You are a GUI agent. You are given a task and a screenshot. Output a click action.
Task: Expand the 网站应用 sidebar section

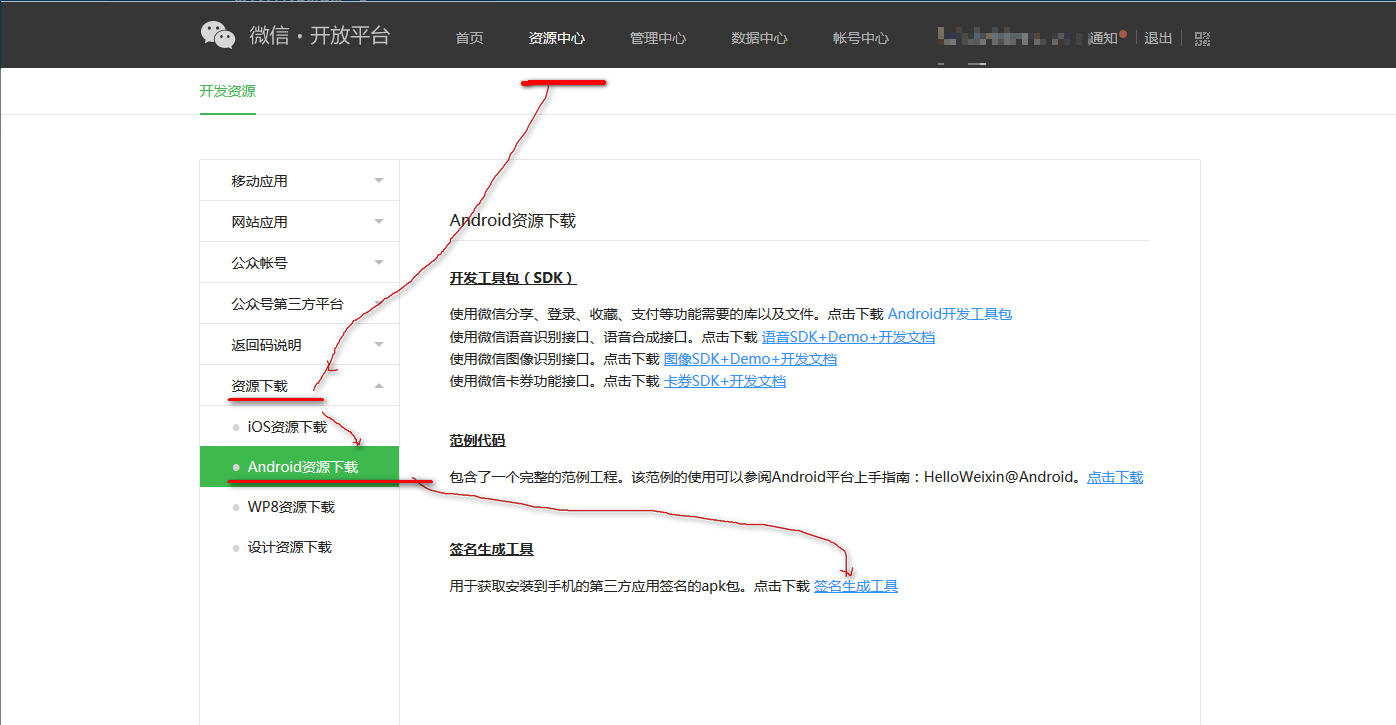[x=299, y=222]
